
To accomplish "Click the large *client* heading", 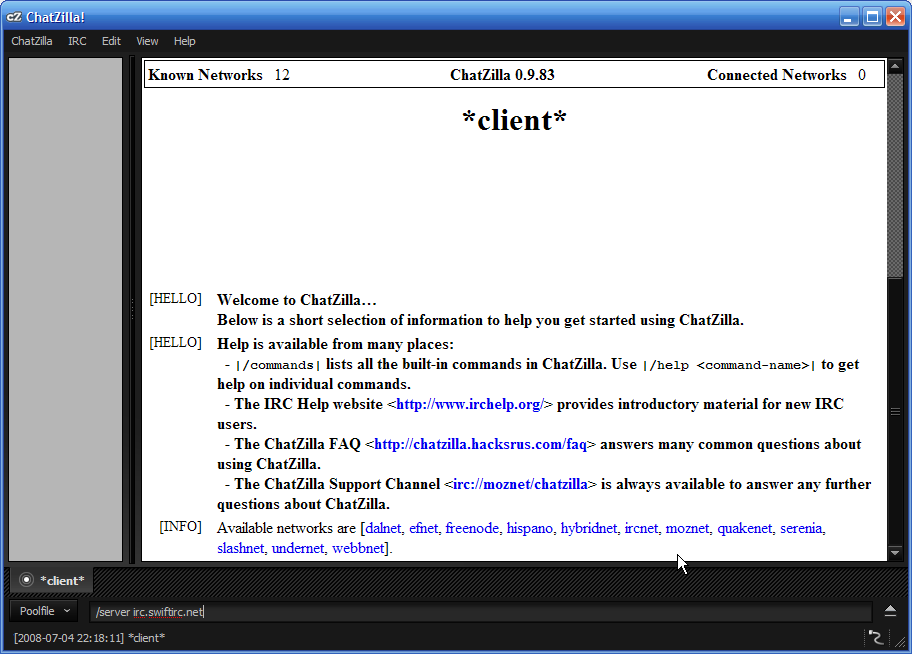I will (514, 120).
